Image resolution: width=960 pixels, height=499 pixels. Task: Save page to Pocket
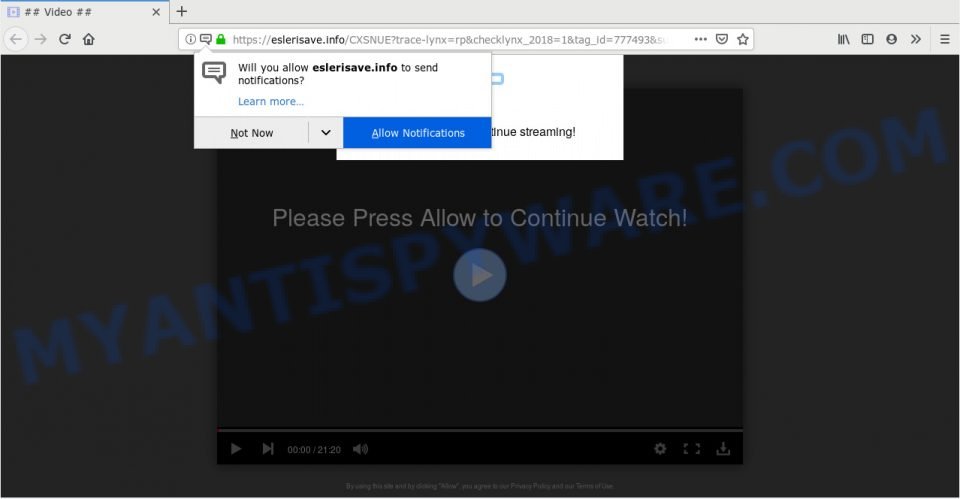(722, 39)
